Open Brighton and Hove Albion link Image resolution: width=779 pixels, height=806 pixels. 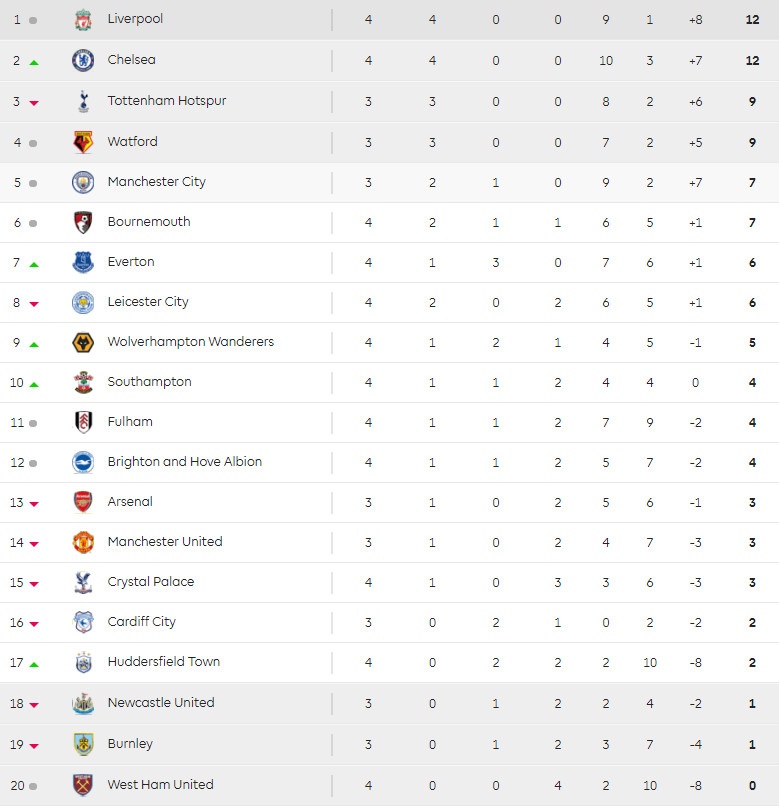coord(185,462)
